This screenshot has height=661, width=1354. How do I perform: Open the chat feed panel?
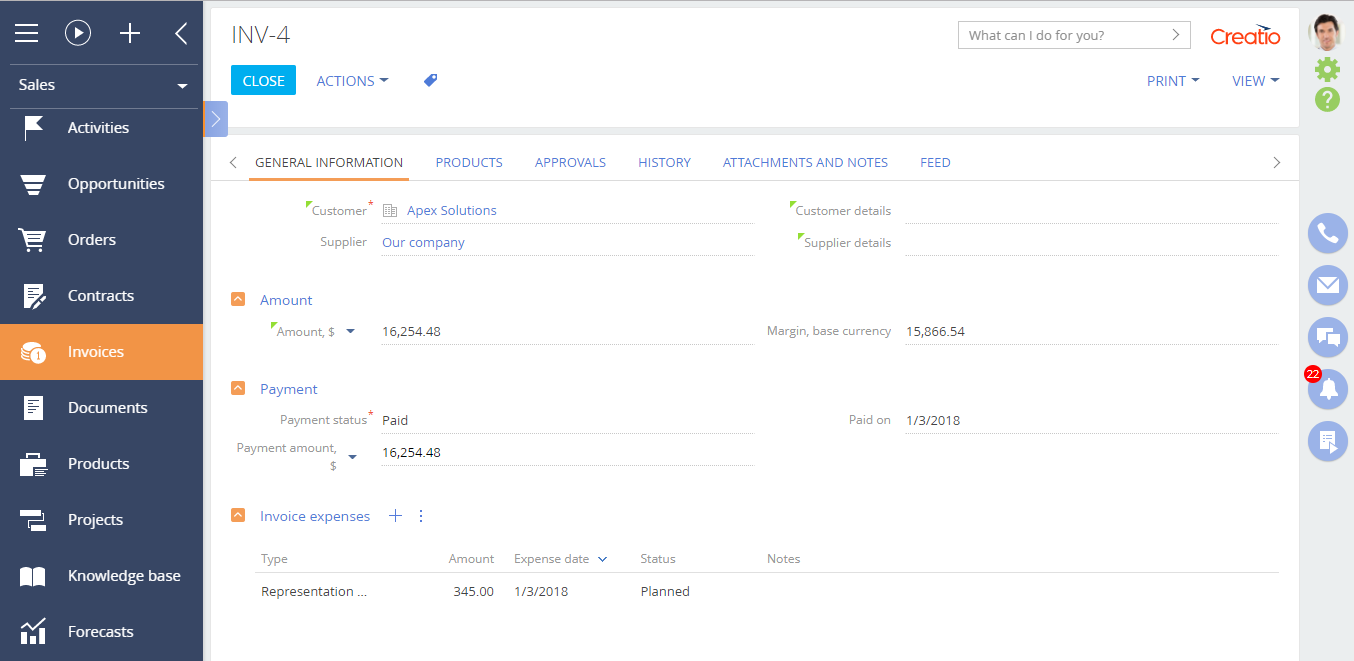pos(1328,338)
